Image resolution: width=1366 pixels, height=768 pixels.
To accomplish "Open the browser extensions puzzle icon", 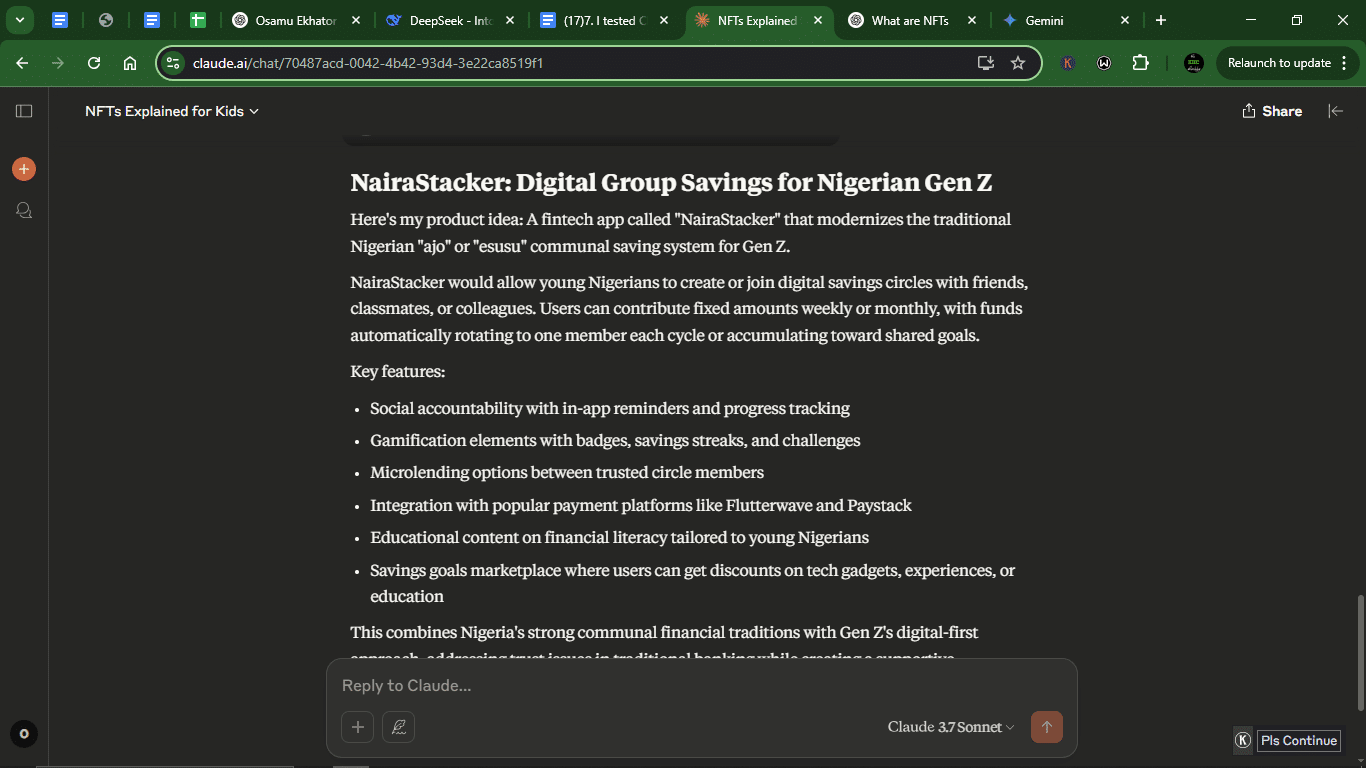I will (1140, 63).
